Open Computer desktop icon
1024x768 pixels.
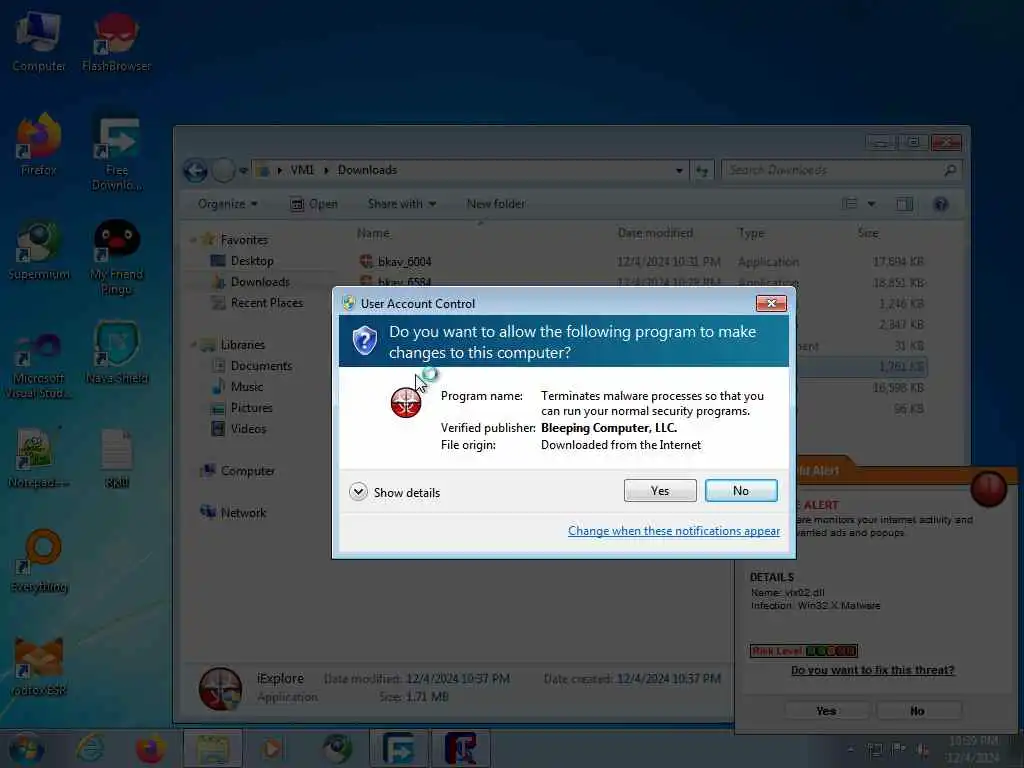(x=39, y=41)
